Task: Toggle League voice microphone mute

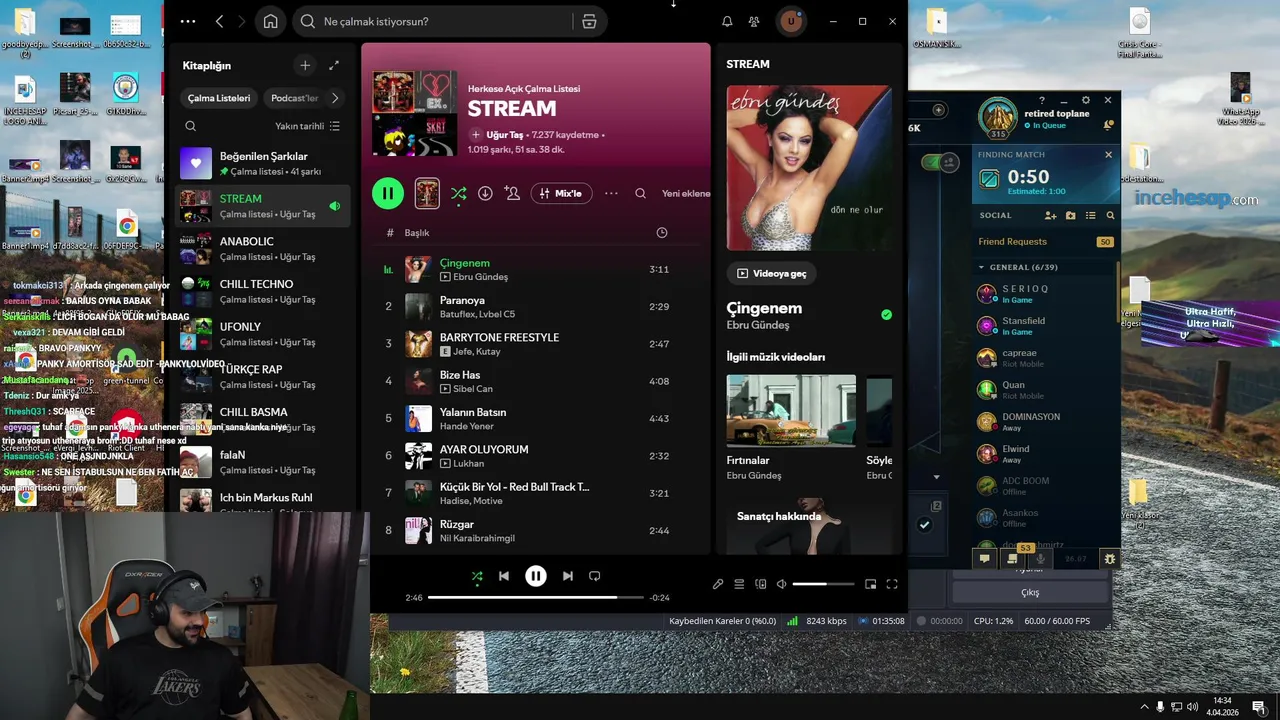Action: tap(1041, 559)
